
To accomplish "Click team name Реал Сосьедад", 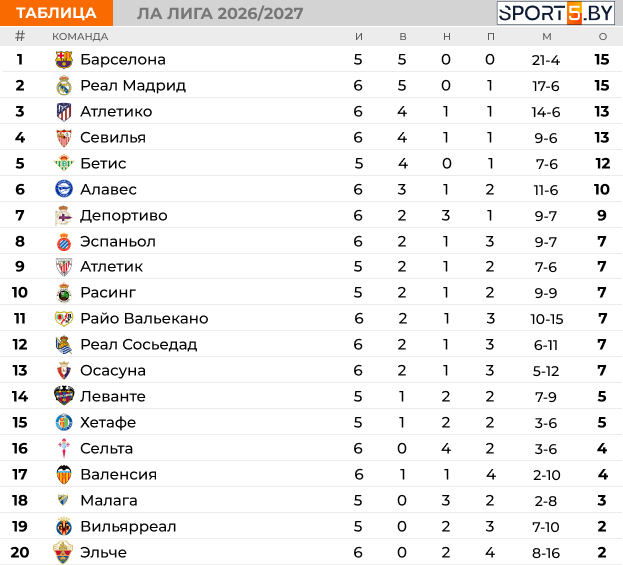I will pos(139,344).
